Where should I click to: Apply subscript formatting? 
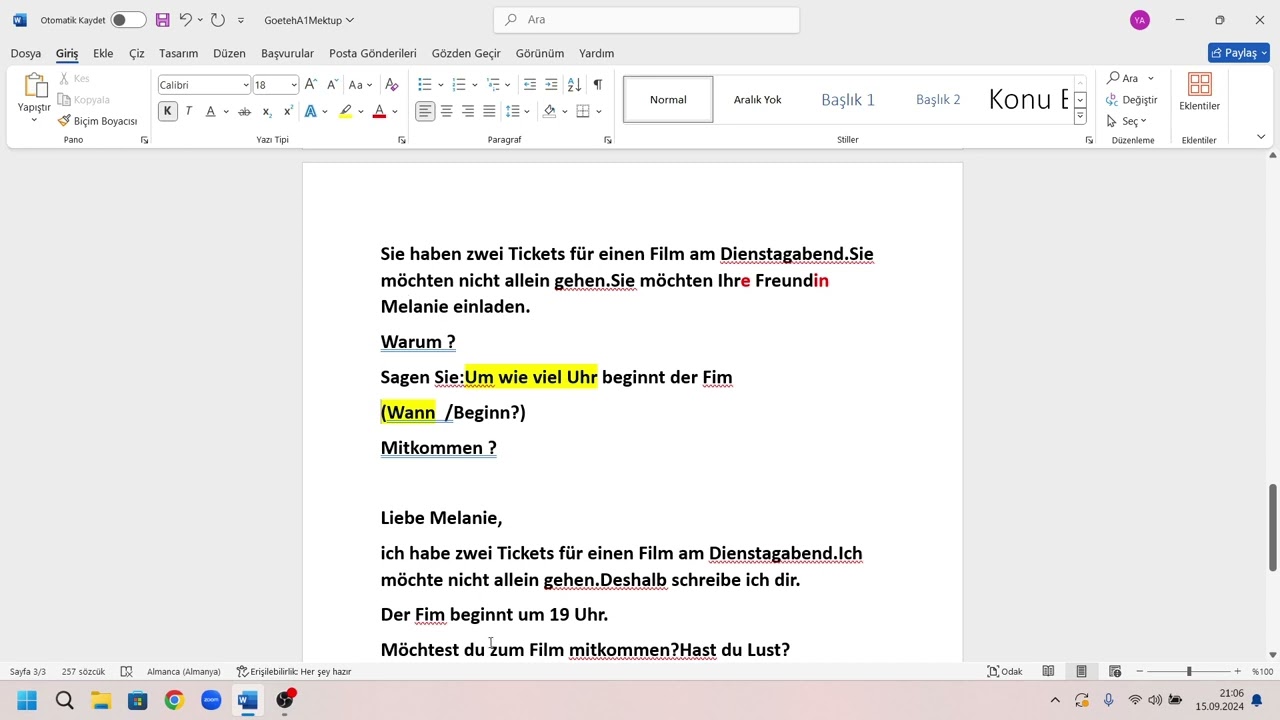coord(267,112)
